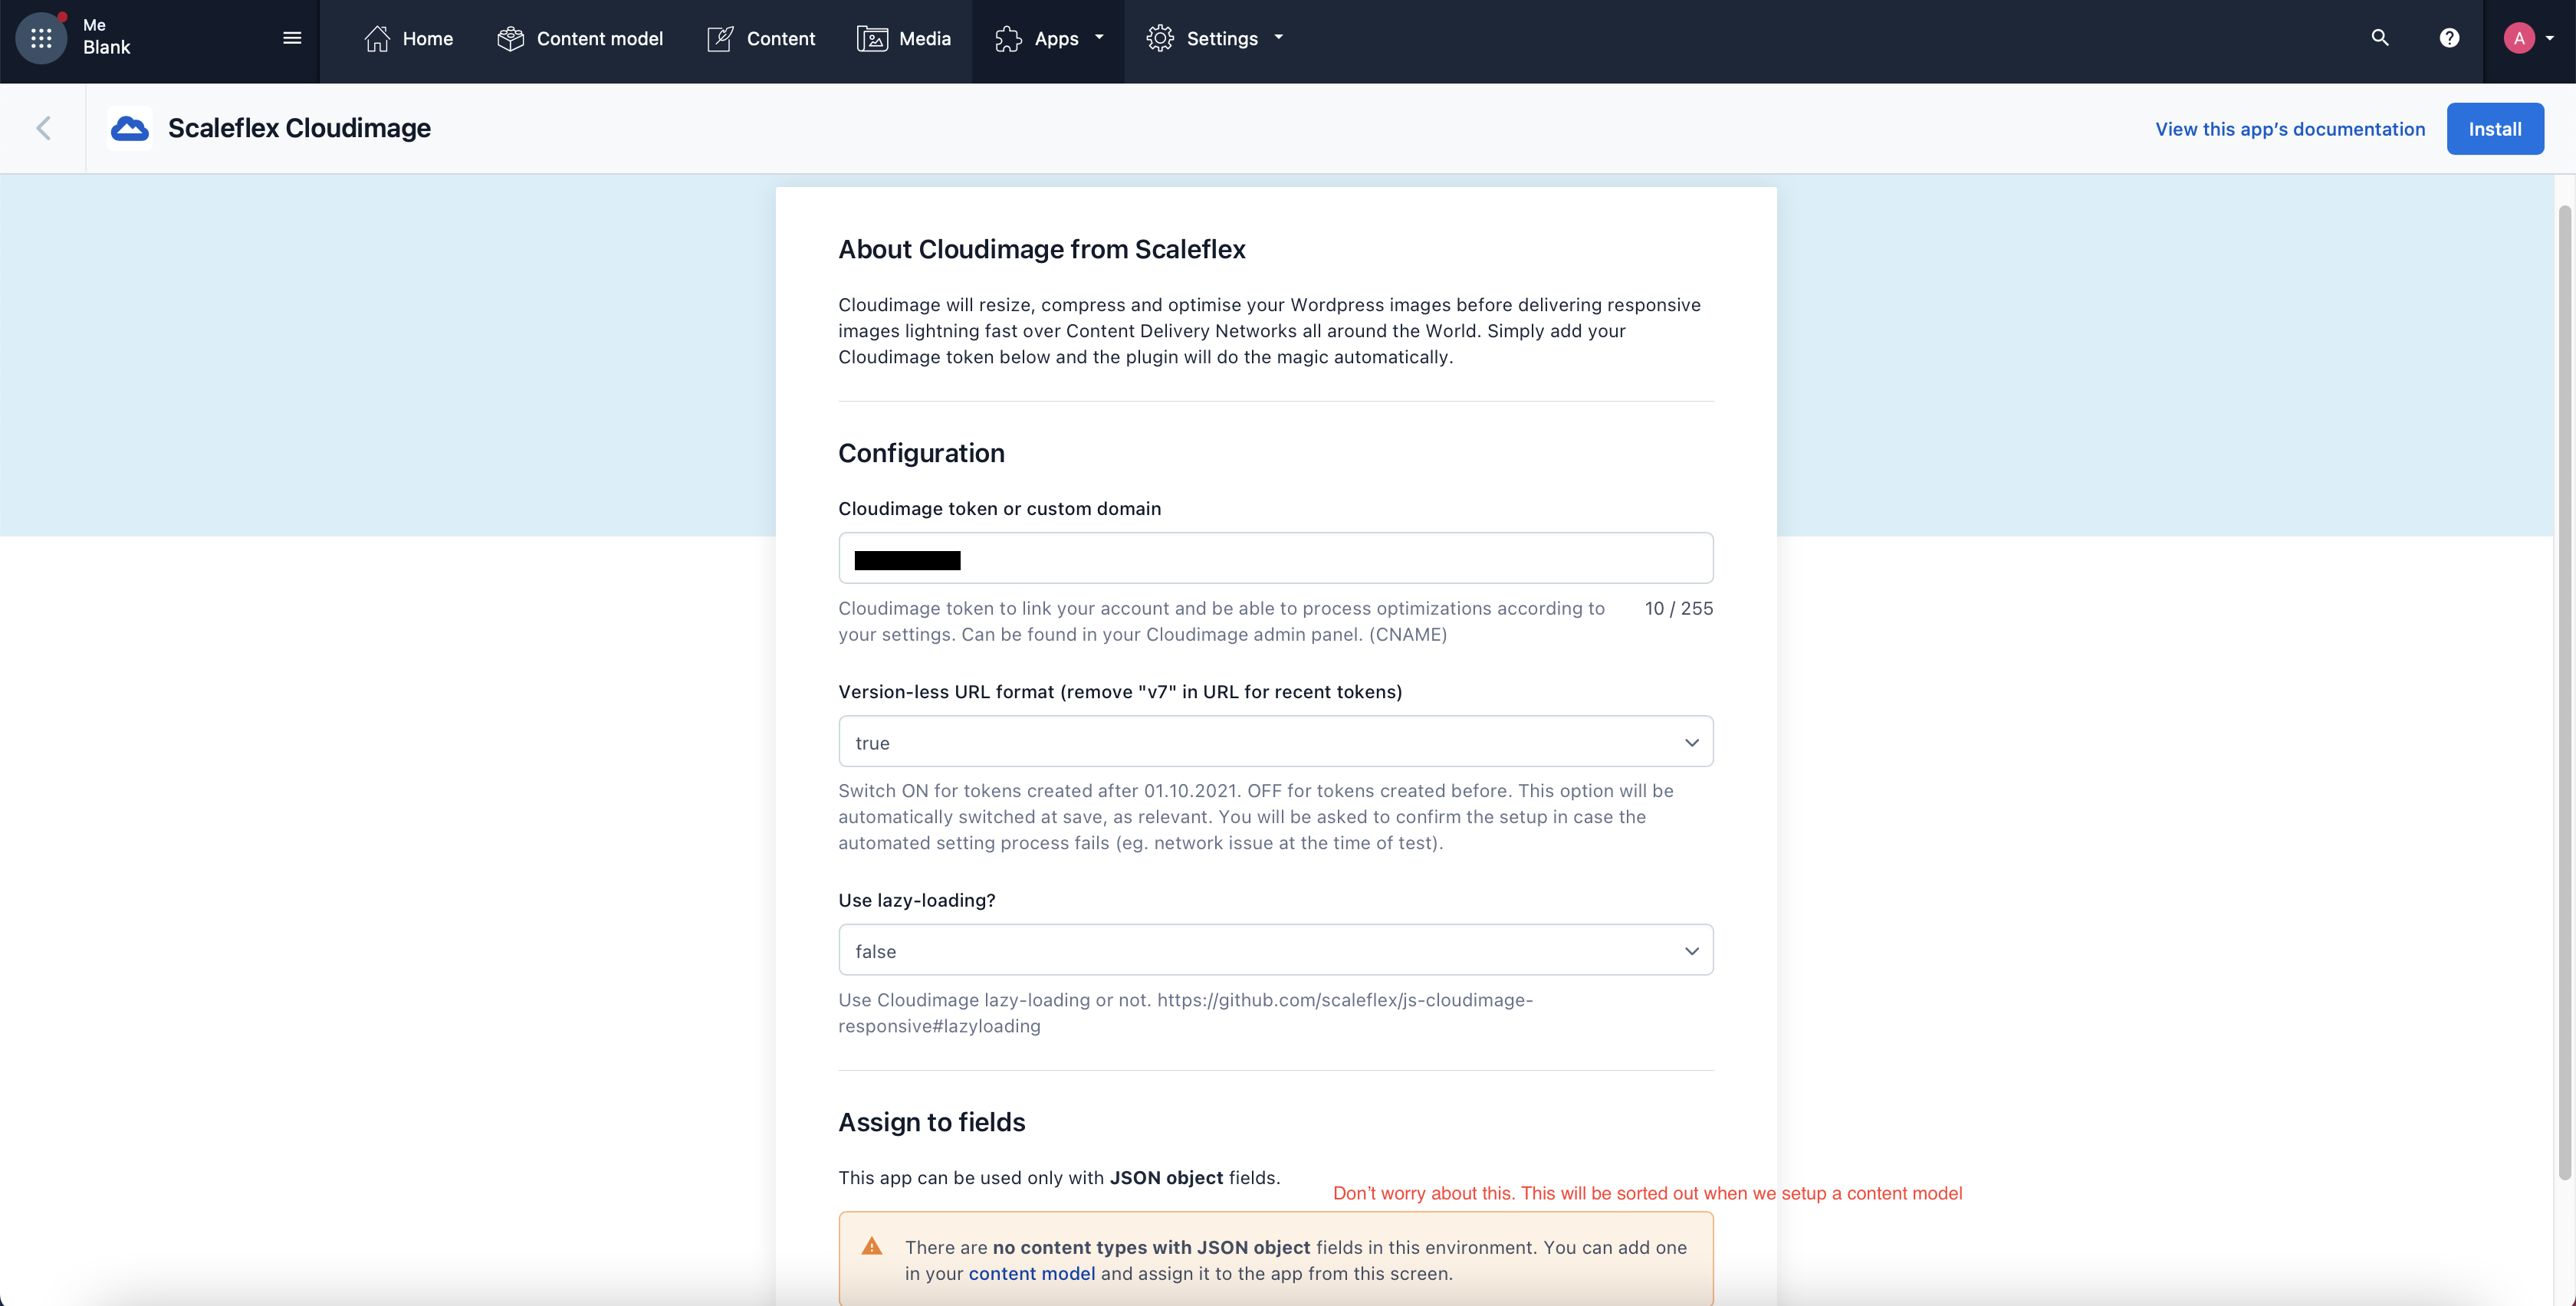The height and width of the screenshot is (1306, 2576).
Task: Follow the content model link
Action: click(1031, 1273)
